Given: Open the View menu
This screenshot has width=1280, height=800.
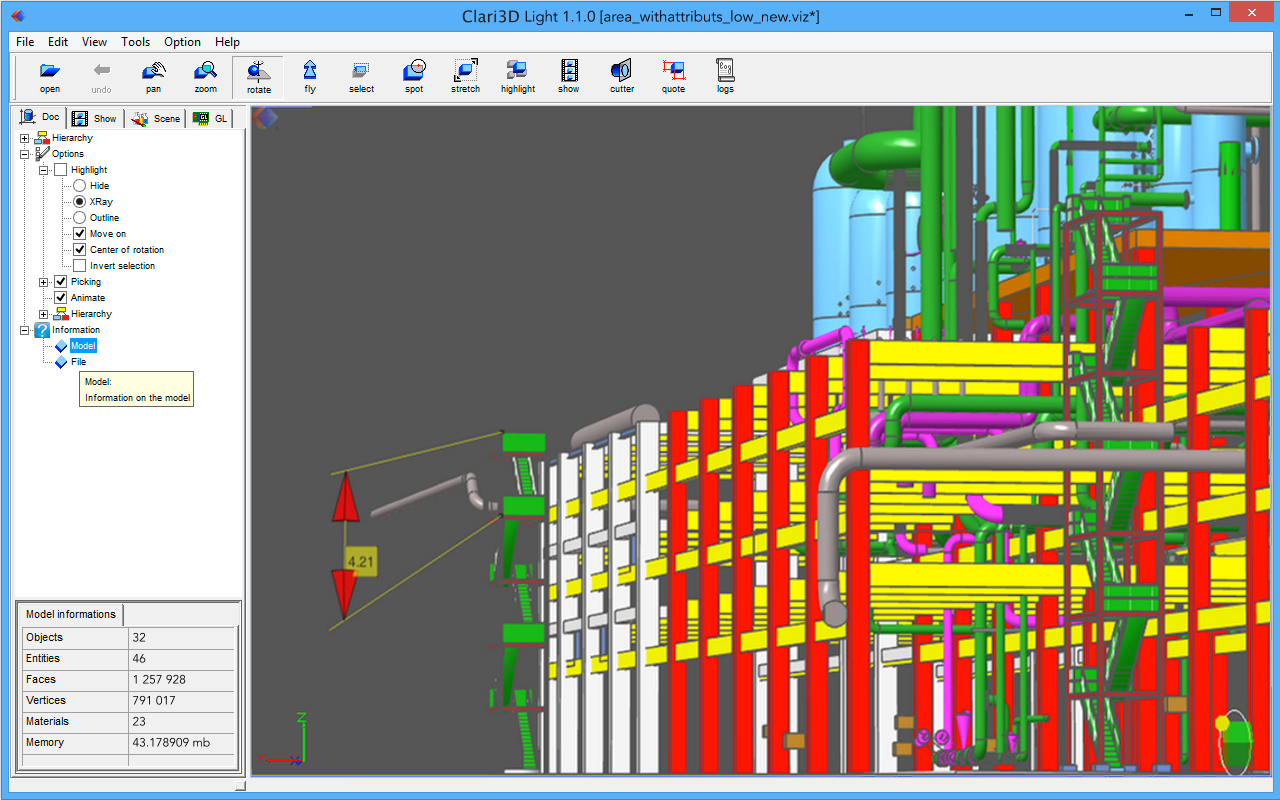Looking at the screenshot, I should pos(94,42).
